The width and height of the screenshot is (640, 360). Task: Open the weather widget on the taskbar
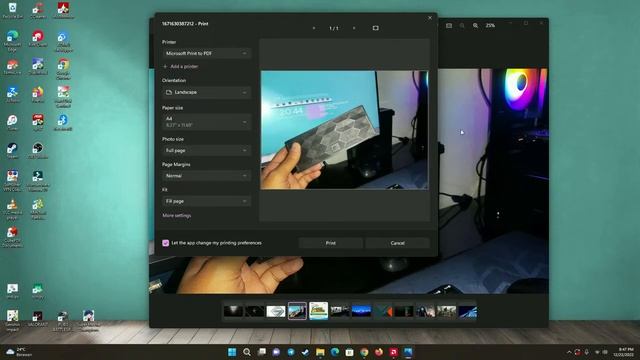[19, 352]
